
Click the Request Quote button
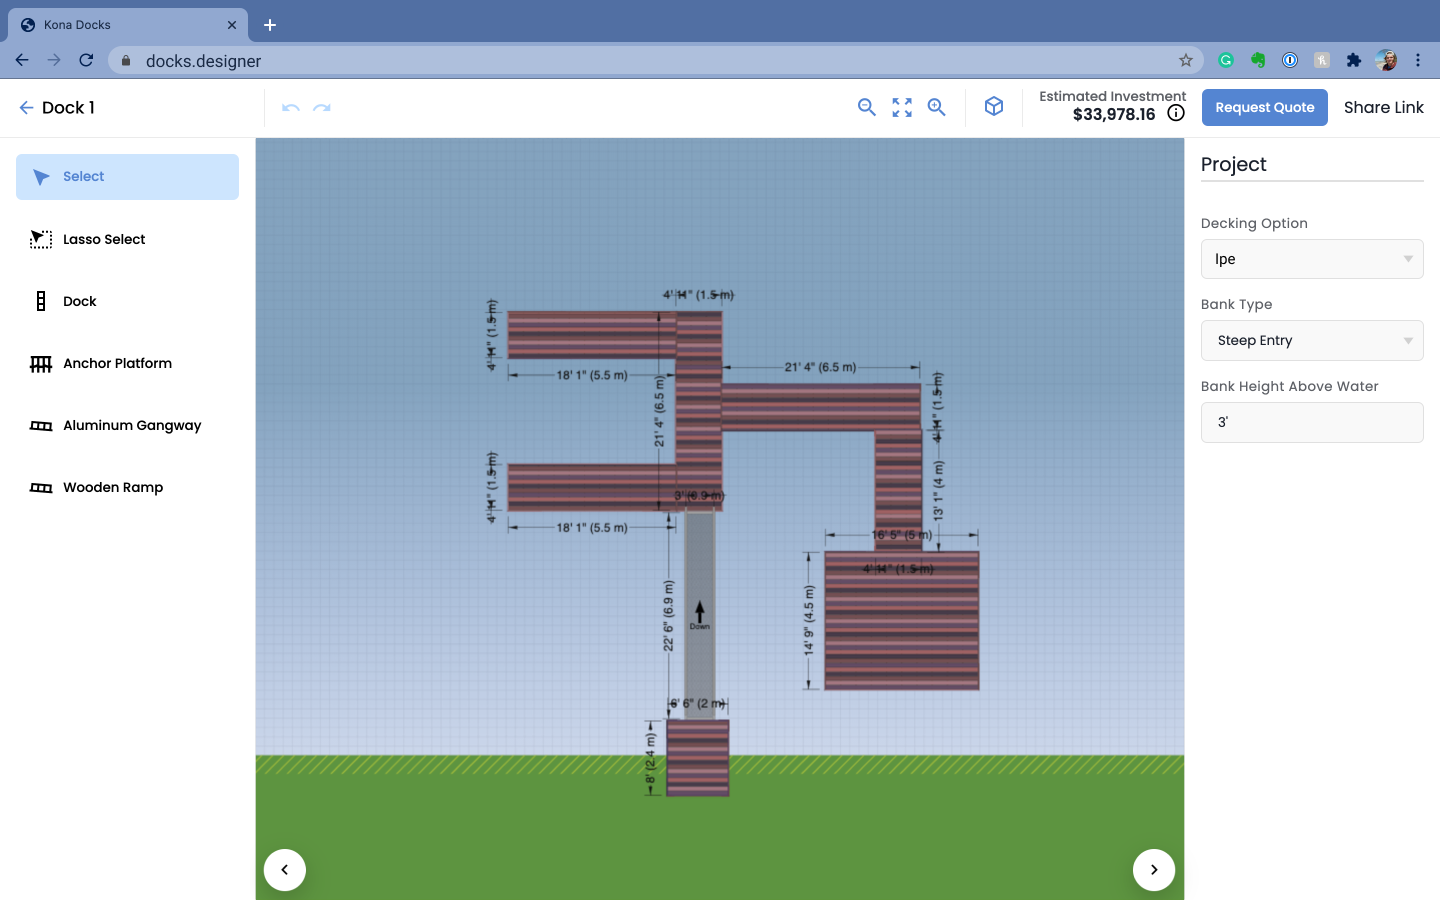click(1265, 107)
